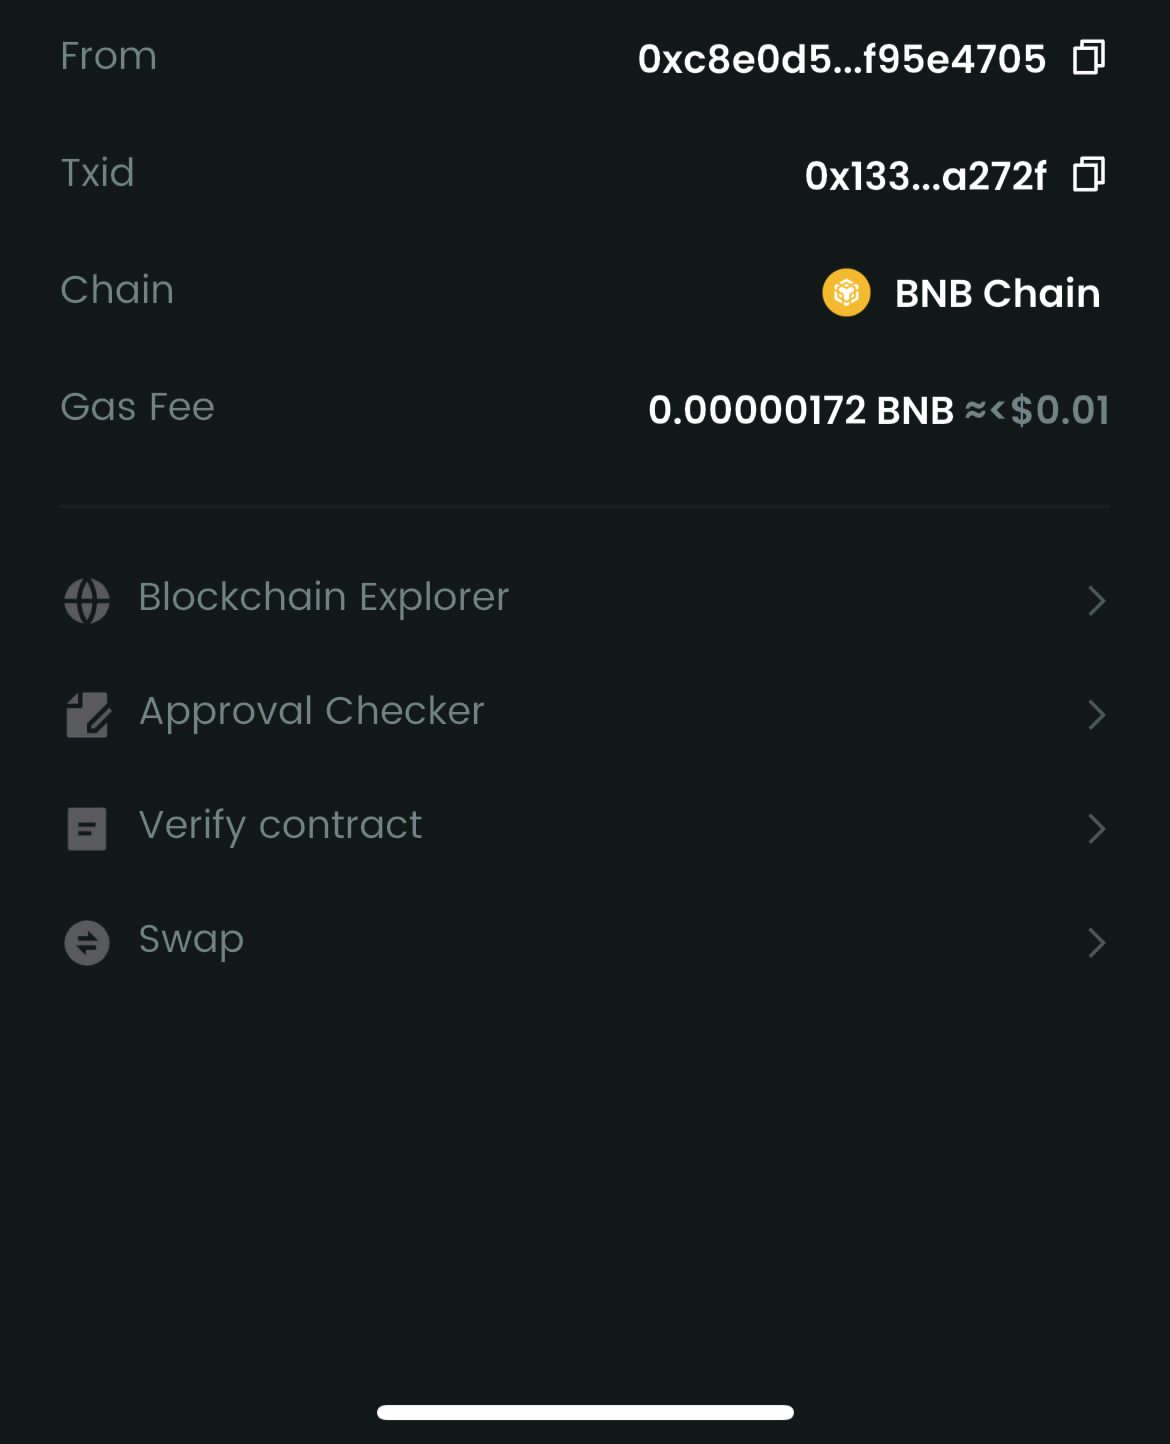This screenshot has width=1170, height=1444.
Task: Click the Verify contract document icon
Action: pyautogui.click(x=87, y=828)
